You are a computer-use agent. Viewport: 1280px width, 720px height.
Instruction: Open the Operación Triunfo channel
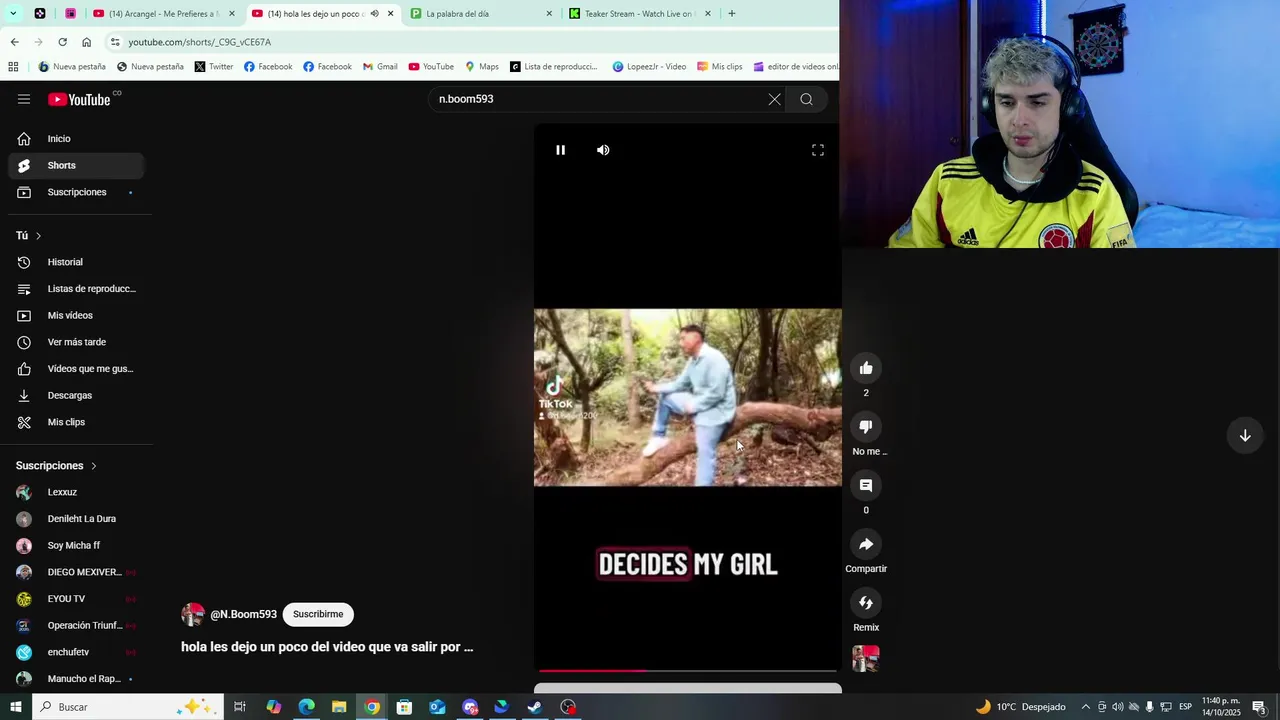point(76,625)
